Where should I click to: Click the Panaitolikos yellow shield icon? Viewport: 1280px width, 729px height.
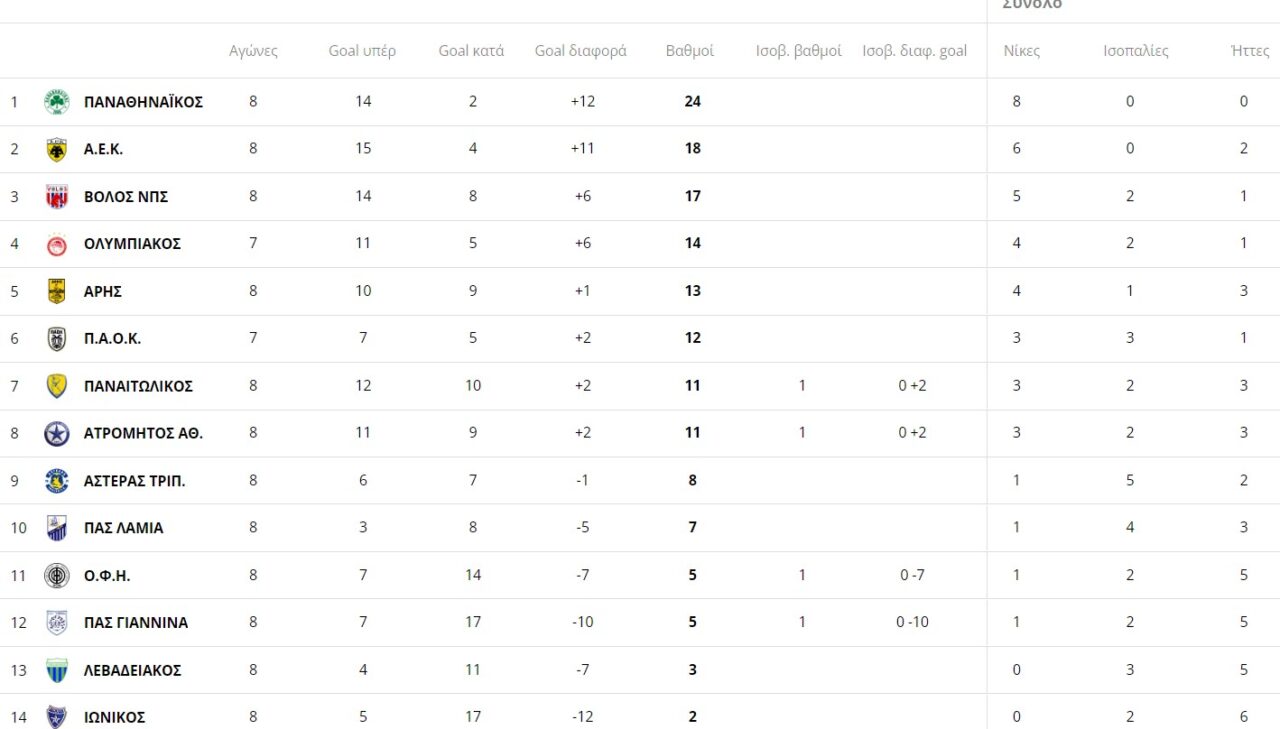(57, 386)
